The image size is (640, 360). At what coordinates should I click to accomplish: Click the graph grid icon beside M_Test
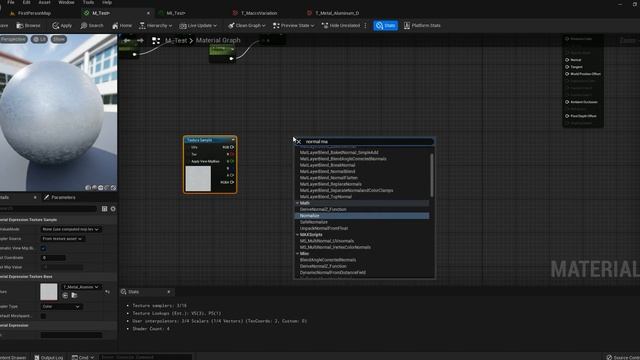click(156, 40)
